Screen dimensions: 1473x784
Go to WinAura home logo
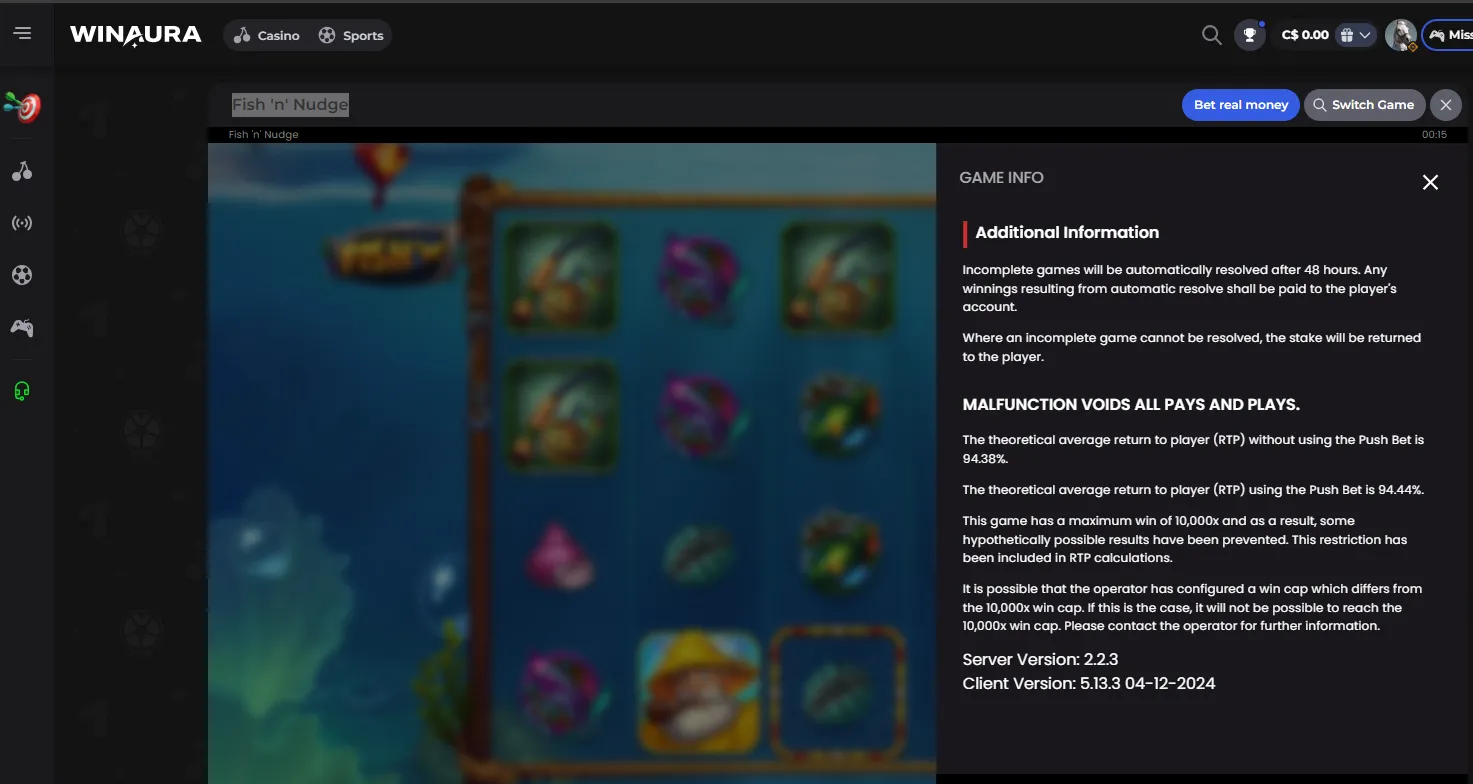coord(136,35)
